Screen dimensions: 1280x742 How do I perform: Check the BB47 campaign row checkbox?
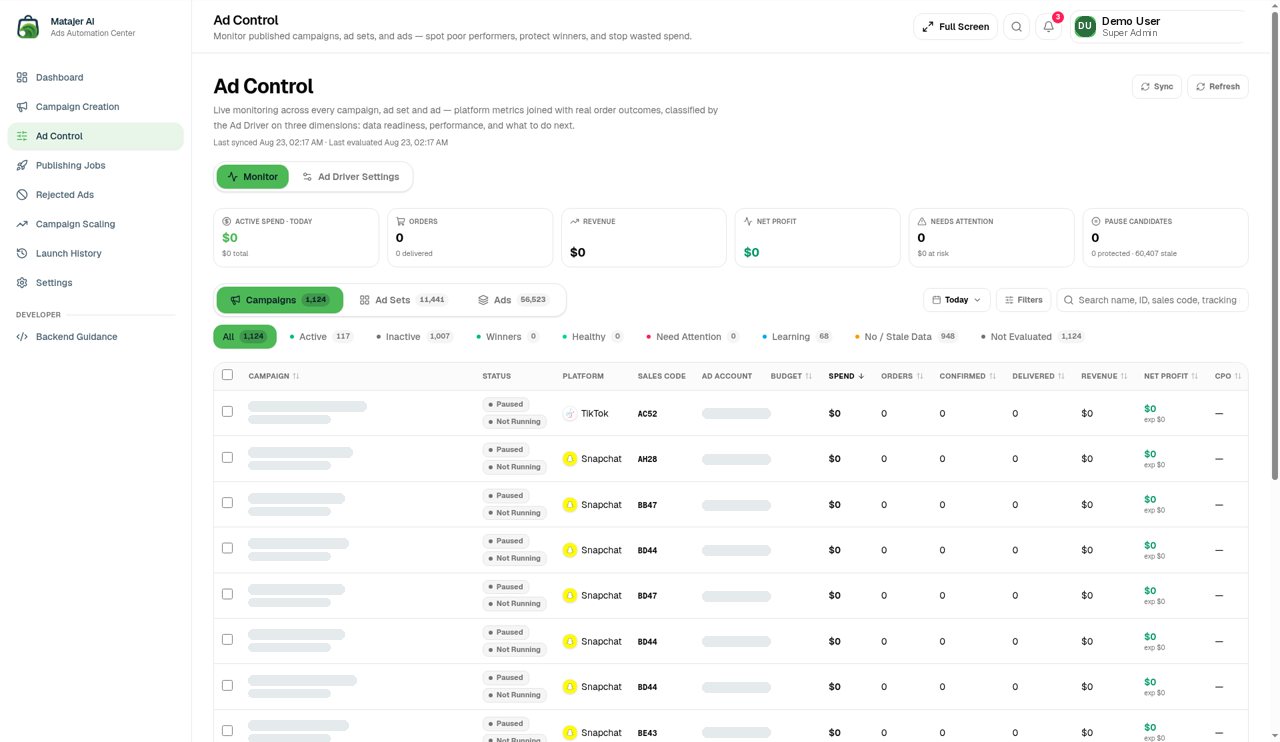coord(227,503)
